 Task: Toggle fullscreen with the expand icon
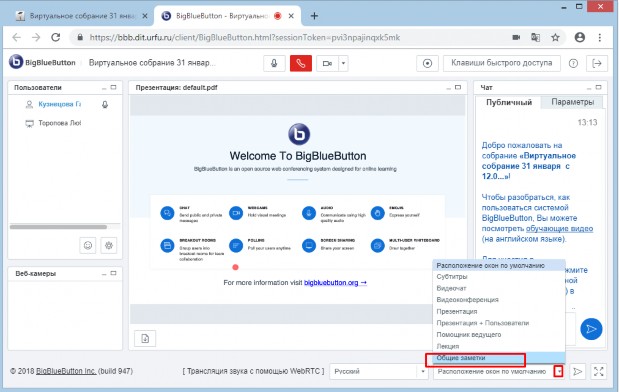(x=598, y=371)
